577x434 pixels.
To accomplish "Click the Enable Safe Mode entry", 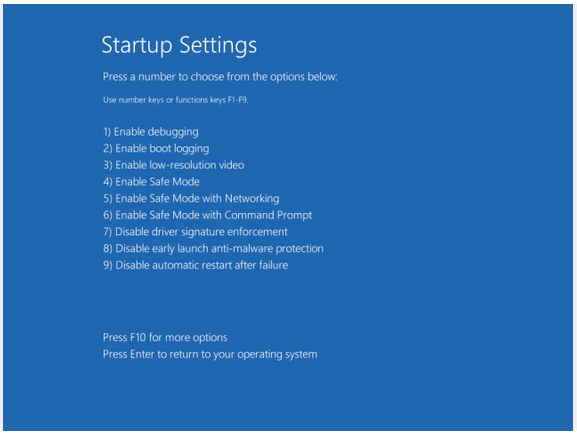I will 151,181.
